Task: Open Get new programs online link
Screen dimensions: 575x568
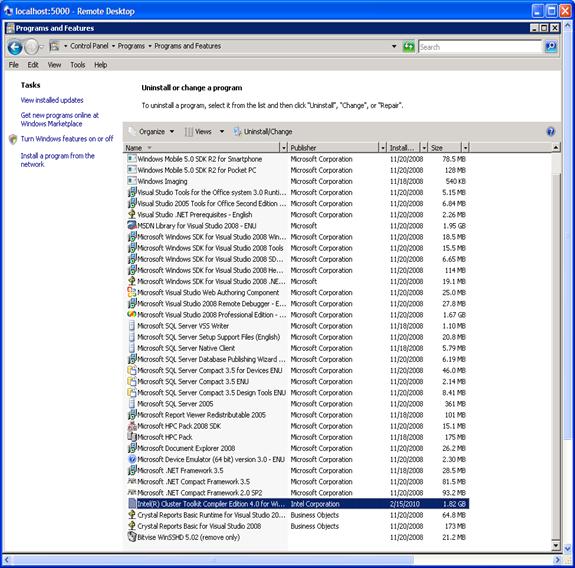Action: tap(59, 120)
